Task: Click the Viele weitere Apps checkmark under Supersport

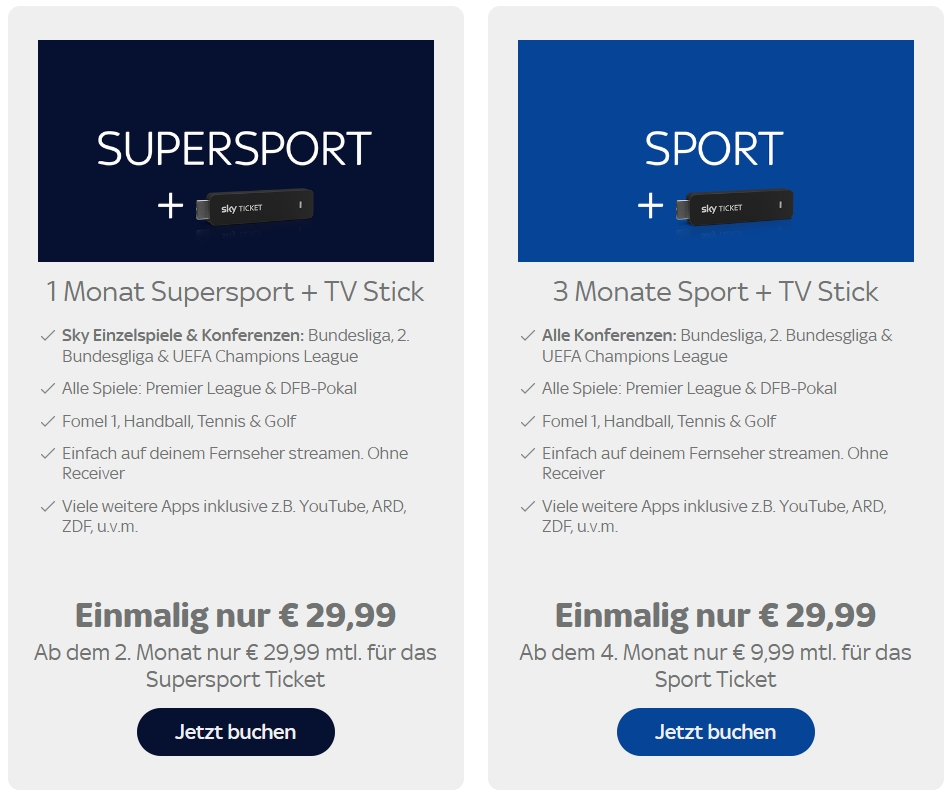Action: click(47, 506)
